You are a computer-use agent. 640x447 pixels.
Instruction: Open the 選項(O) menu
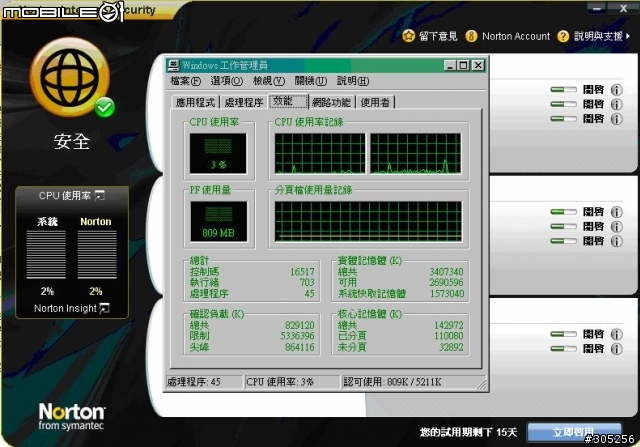coord(227,81)
